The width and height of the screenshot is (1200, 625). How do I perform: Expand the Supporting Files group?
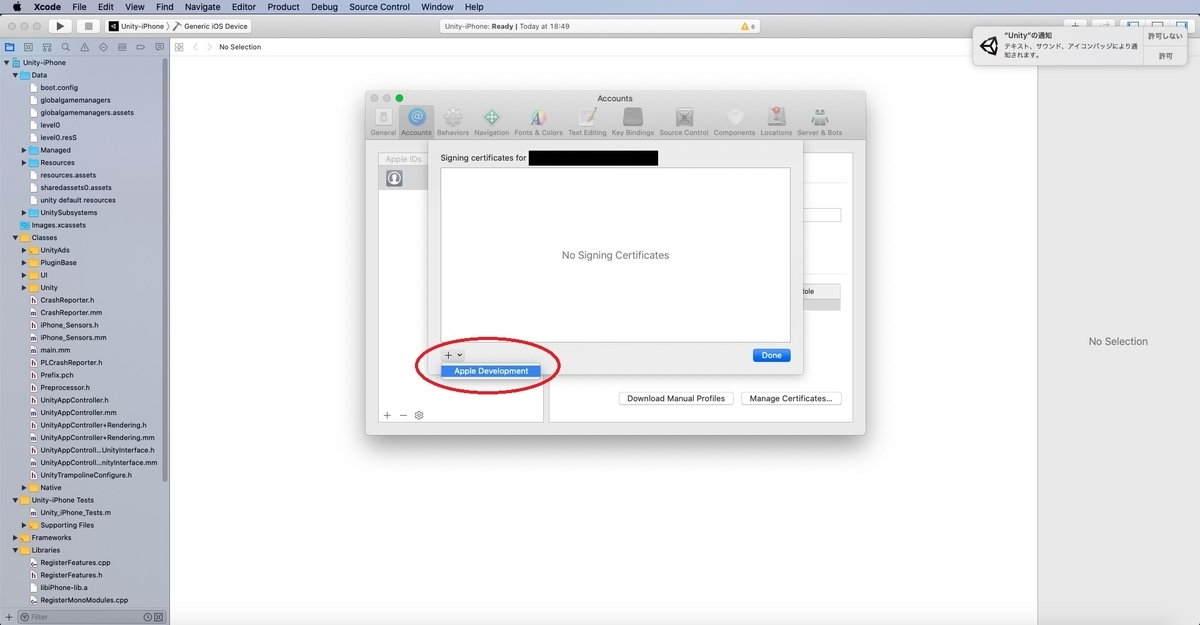point(24,525)
